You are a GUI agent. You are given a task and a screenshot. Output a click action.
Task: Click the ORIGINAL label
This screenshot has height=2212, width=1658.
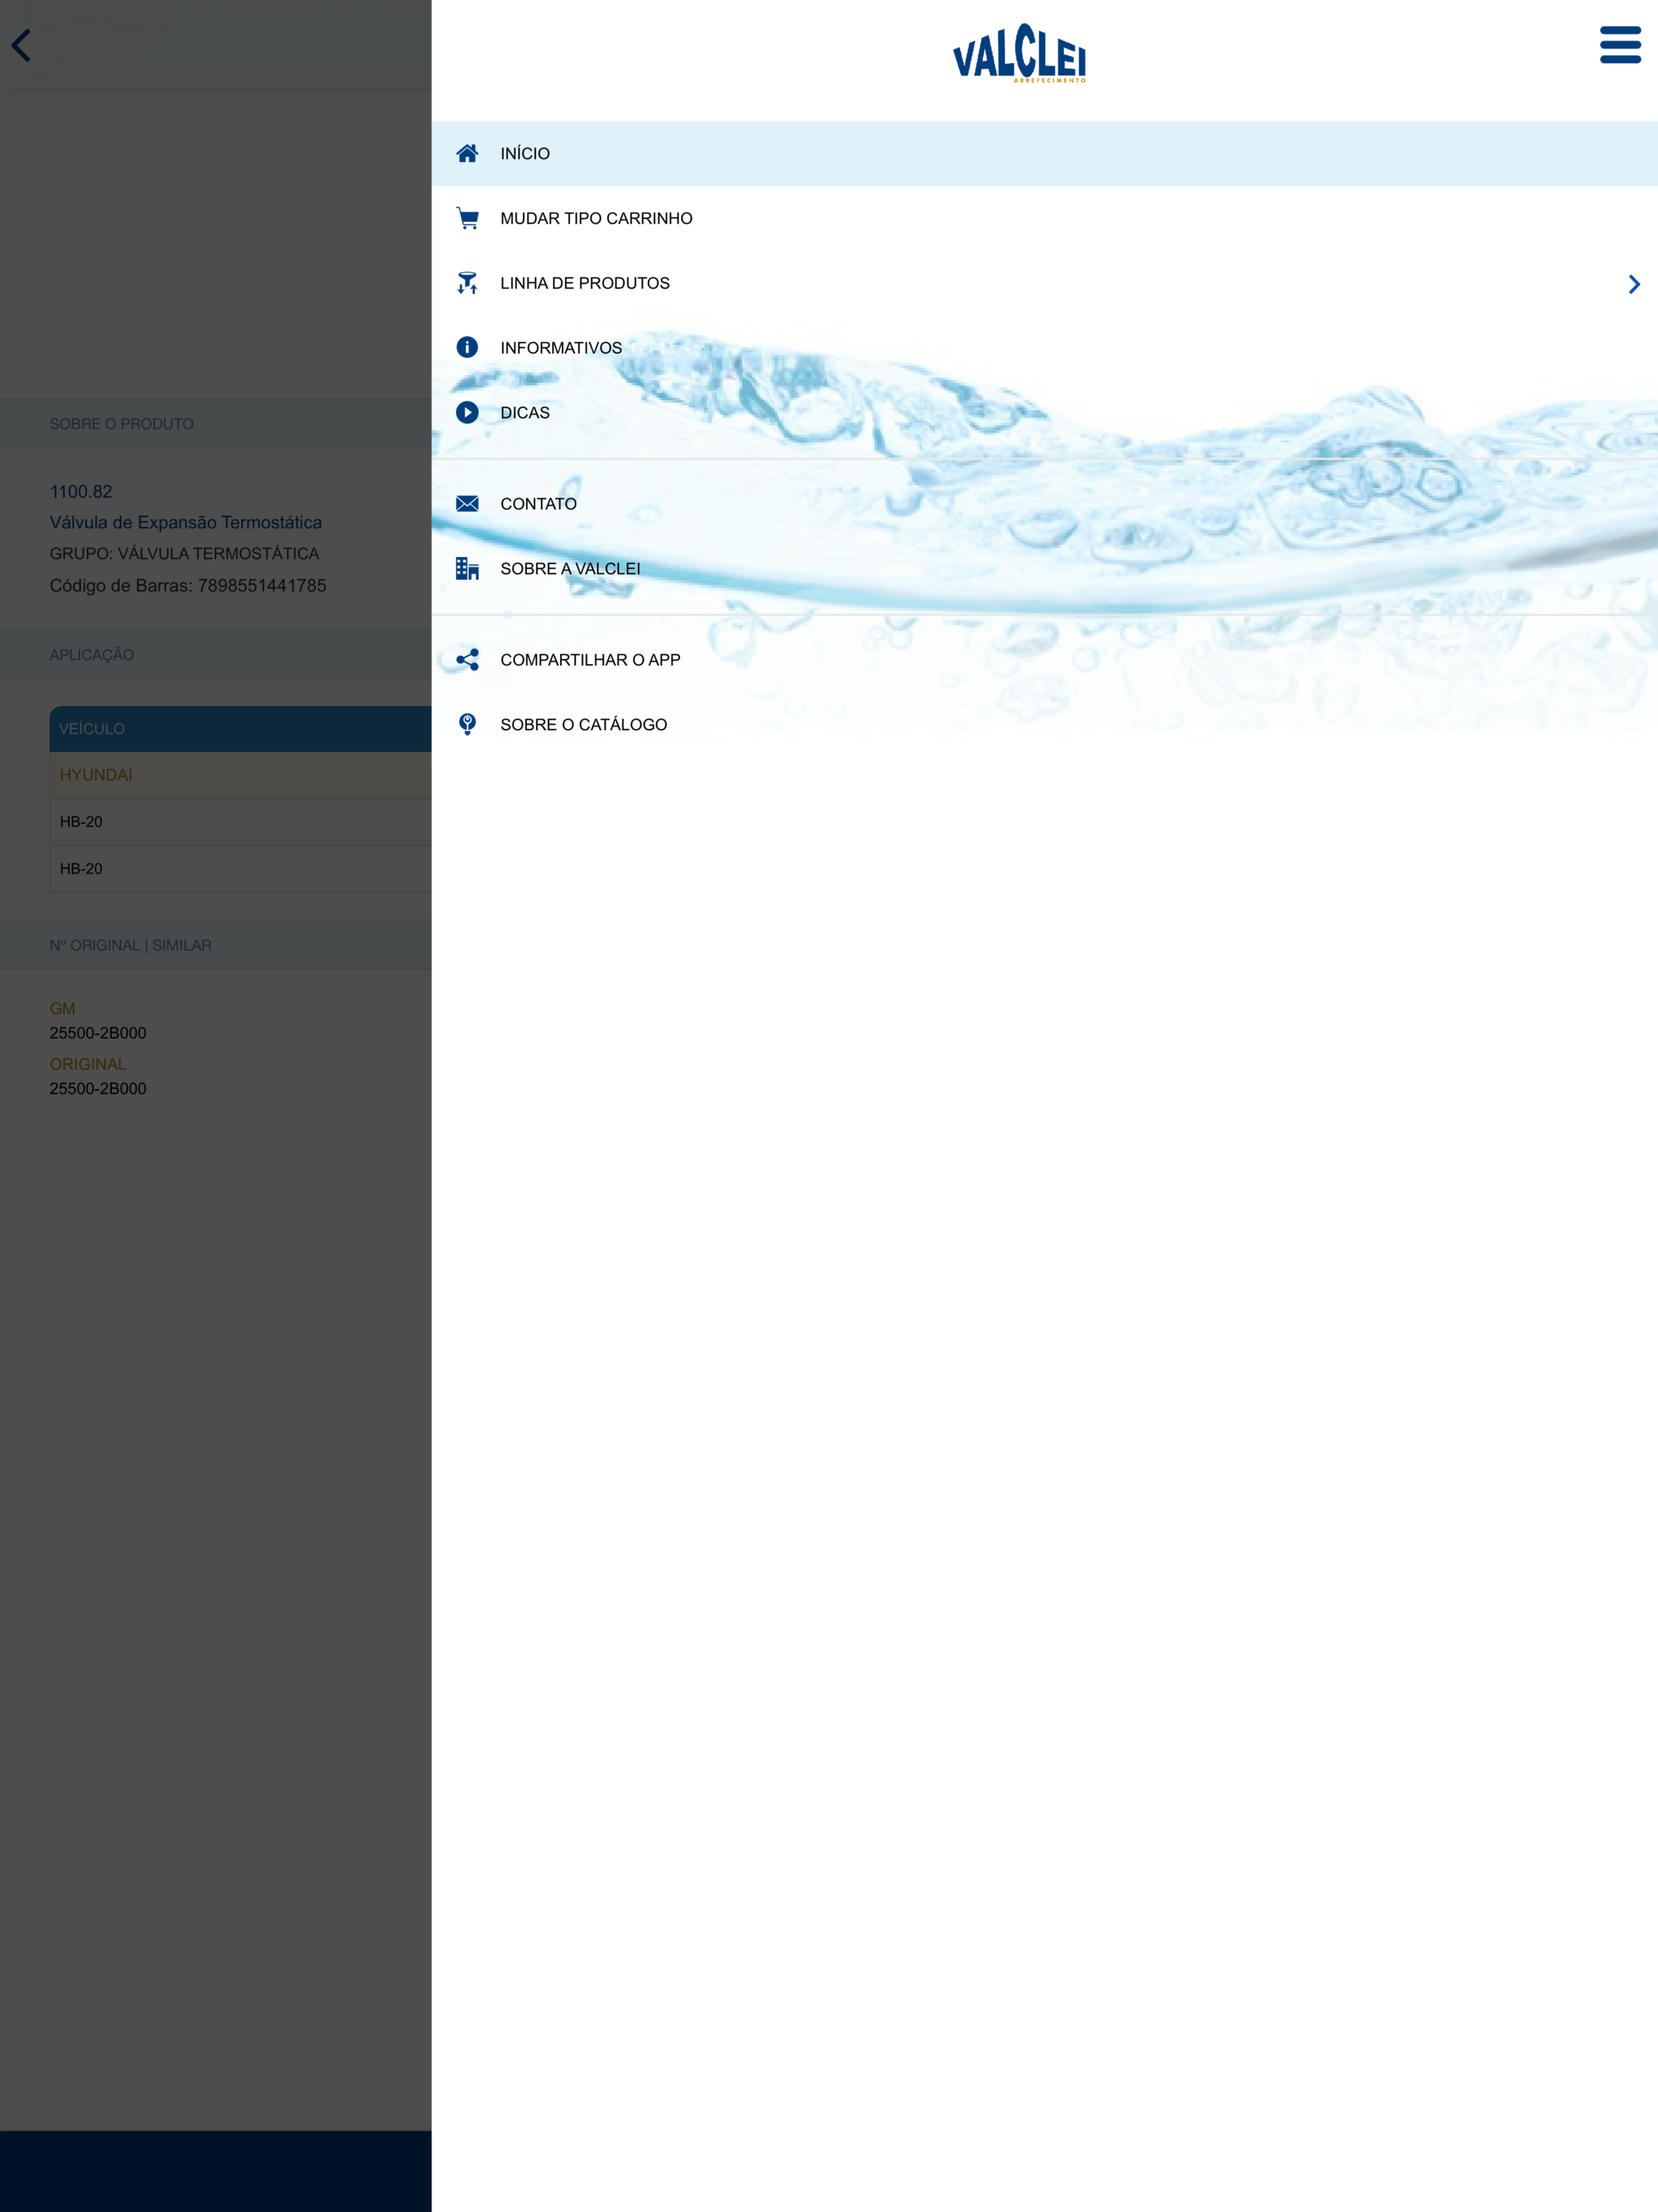click(x=88, y=1064)
